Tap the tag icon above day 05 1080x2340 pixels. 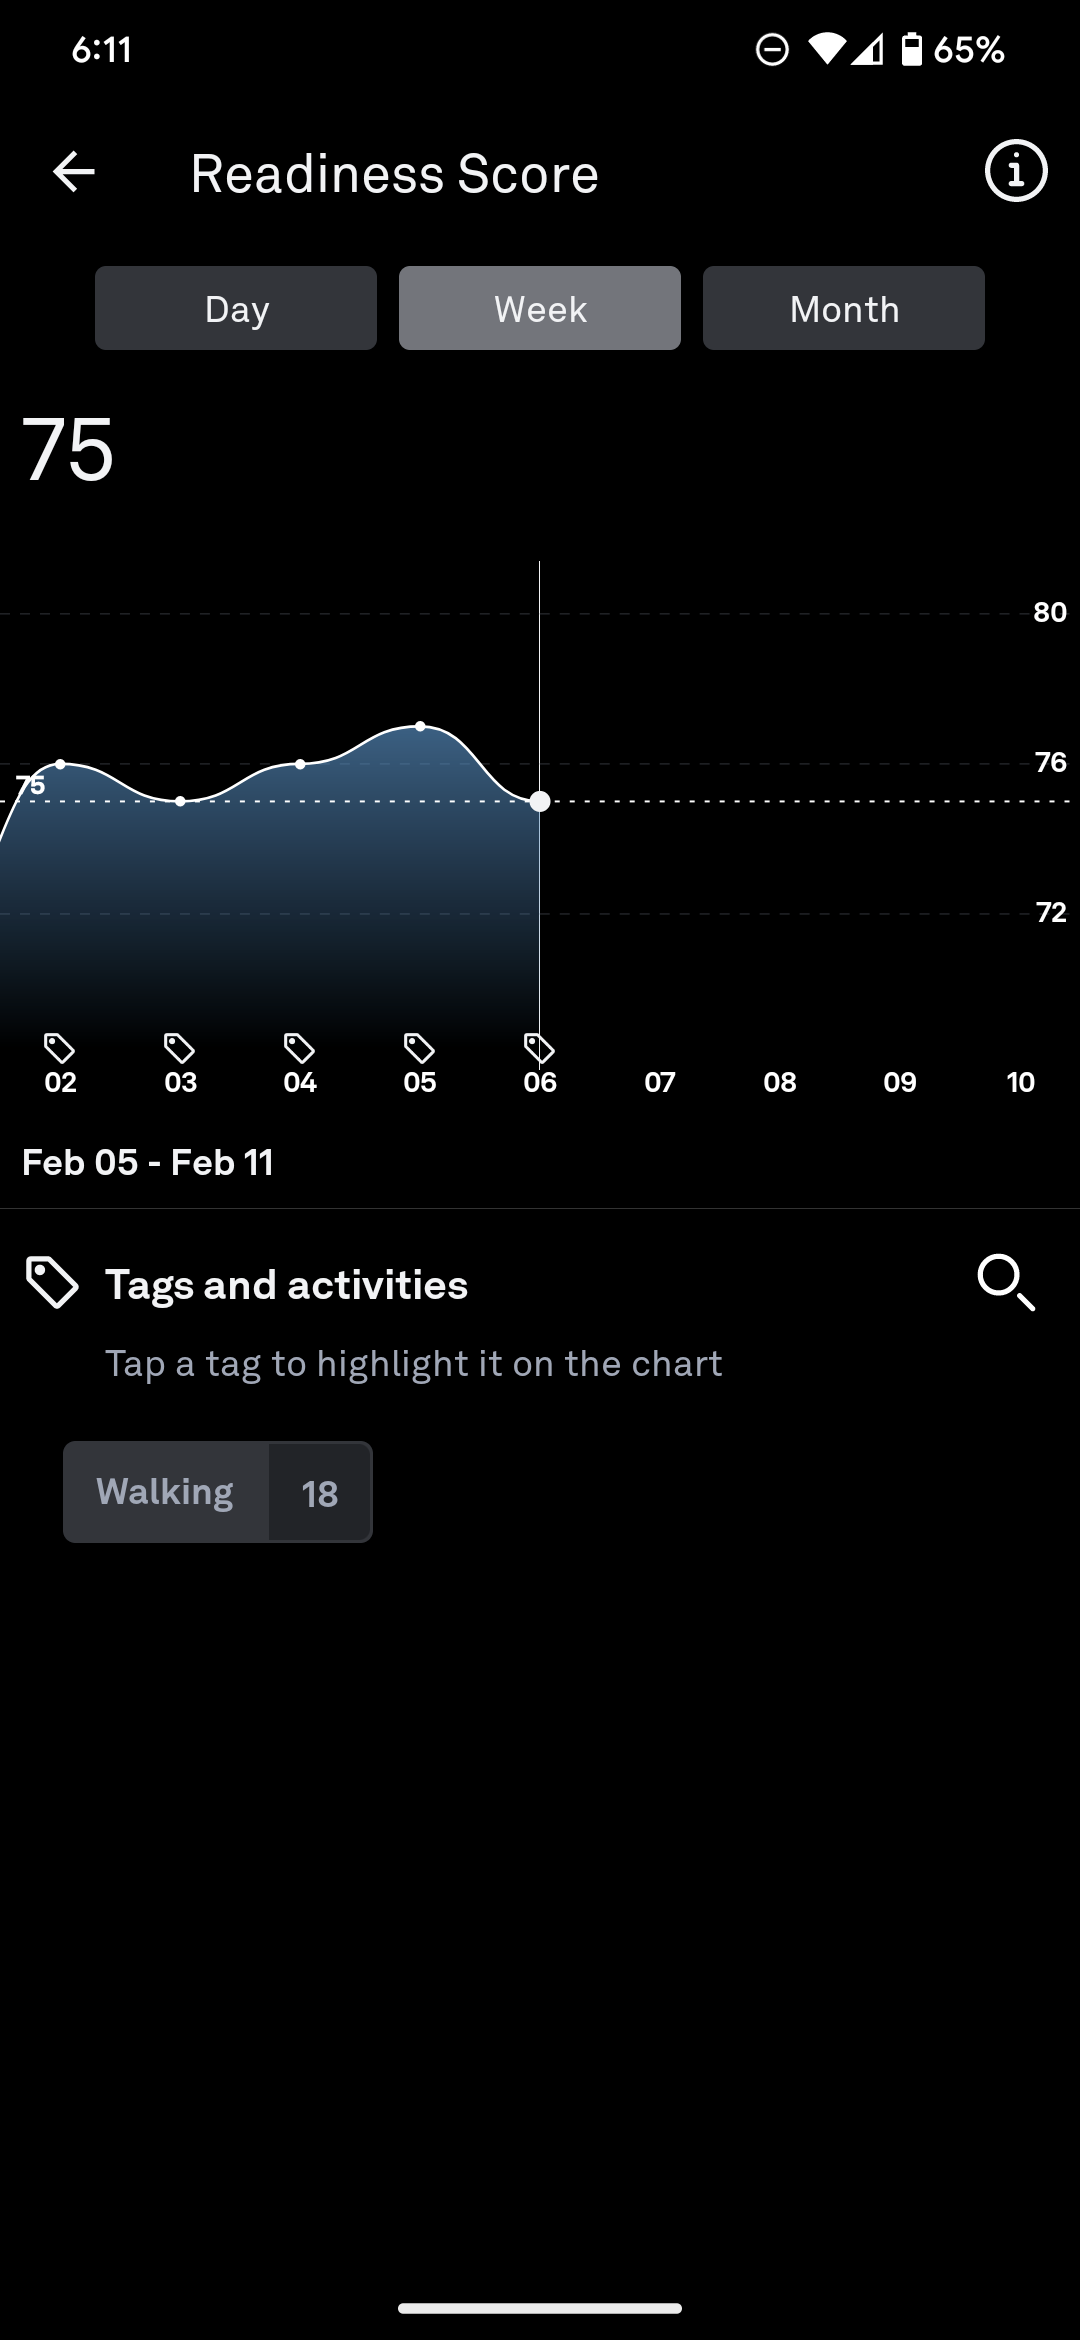[x=420, y=1048]
